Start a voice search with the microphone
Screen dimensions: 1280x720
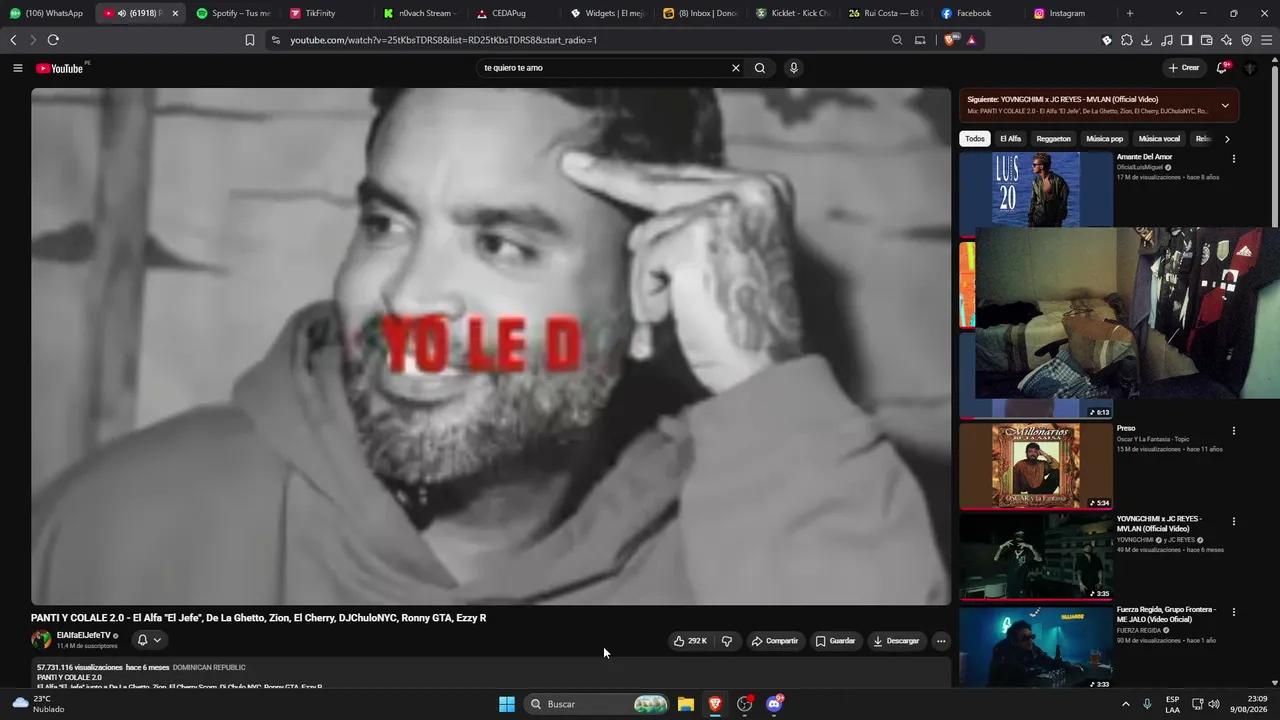coord(794,68)
